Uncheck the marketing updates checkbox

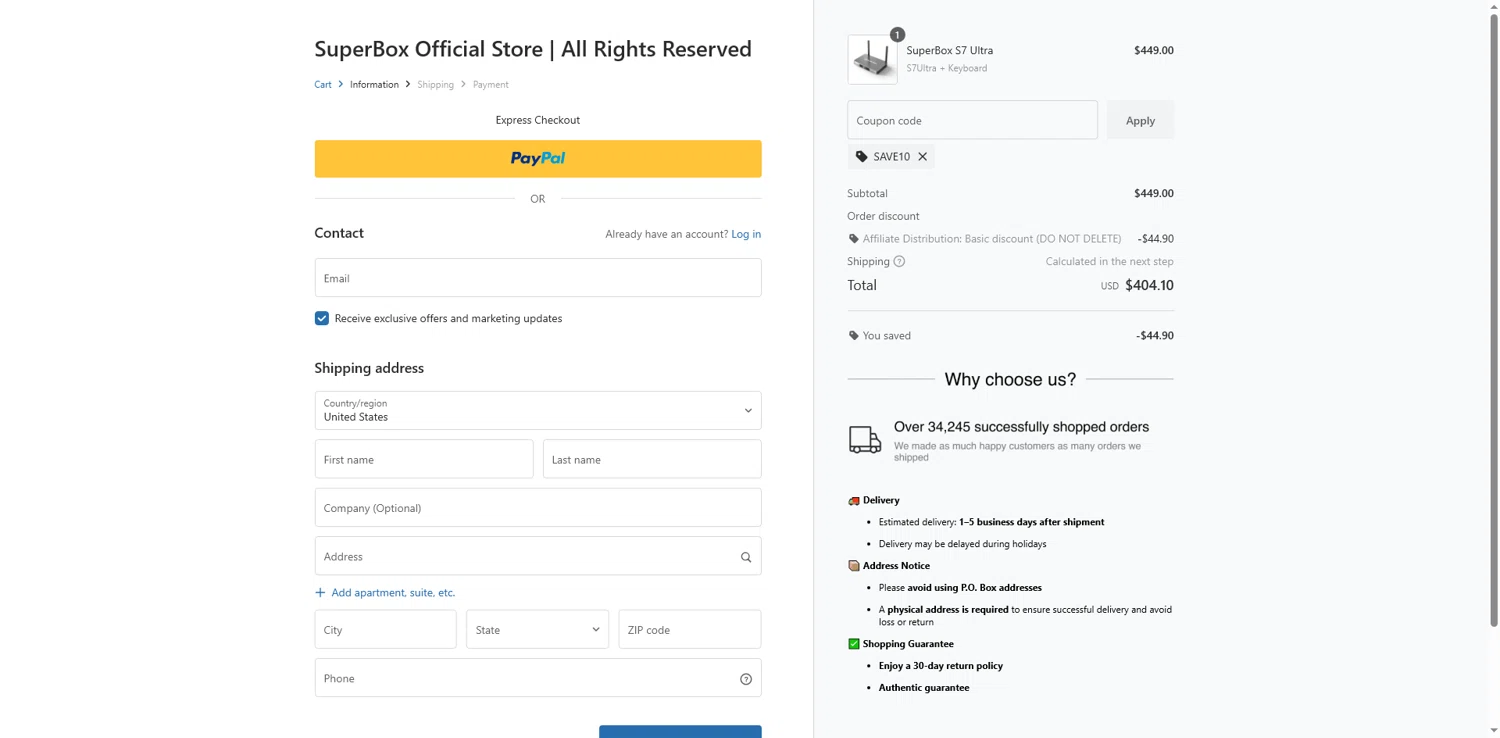(322, 319)
